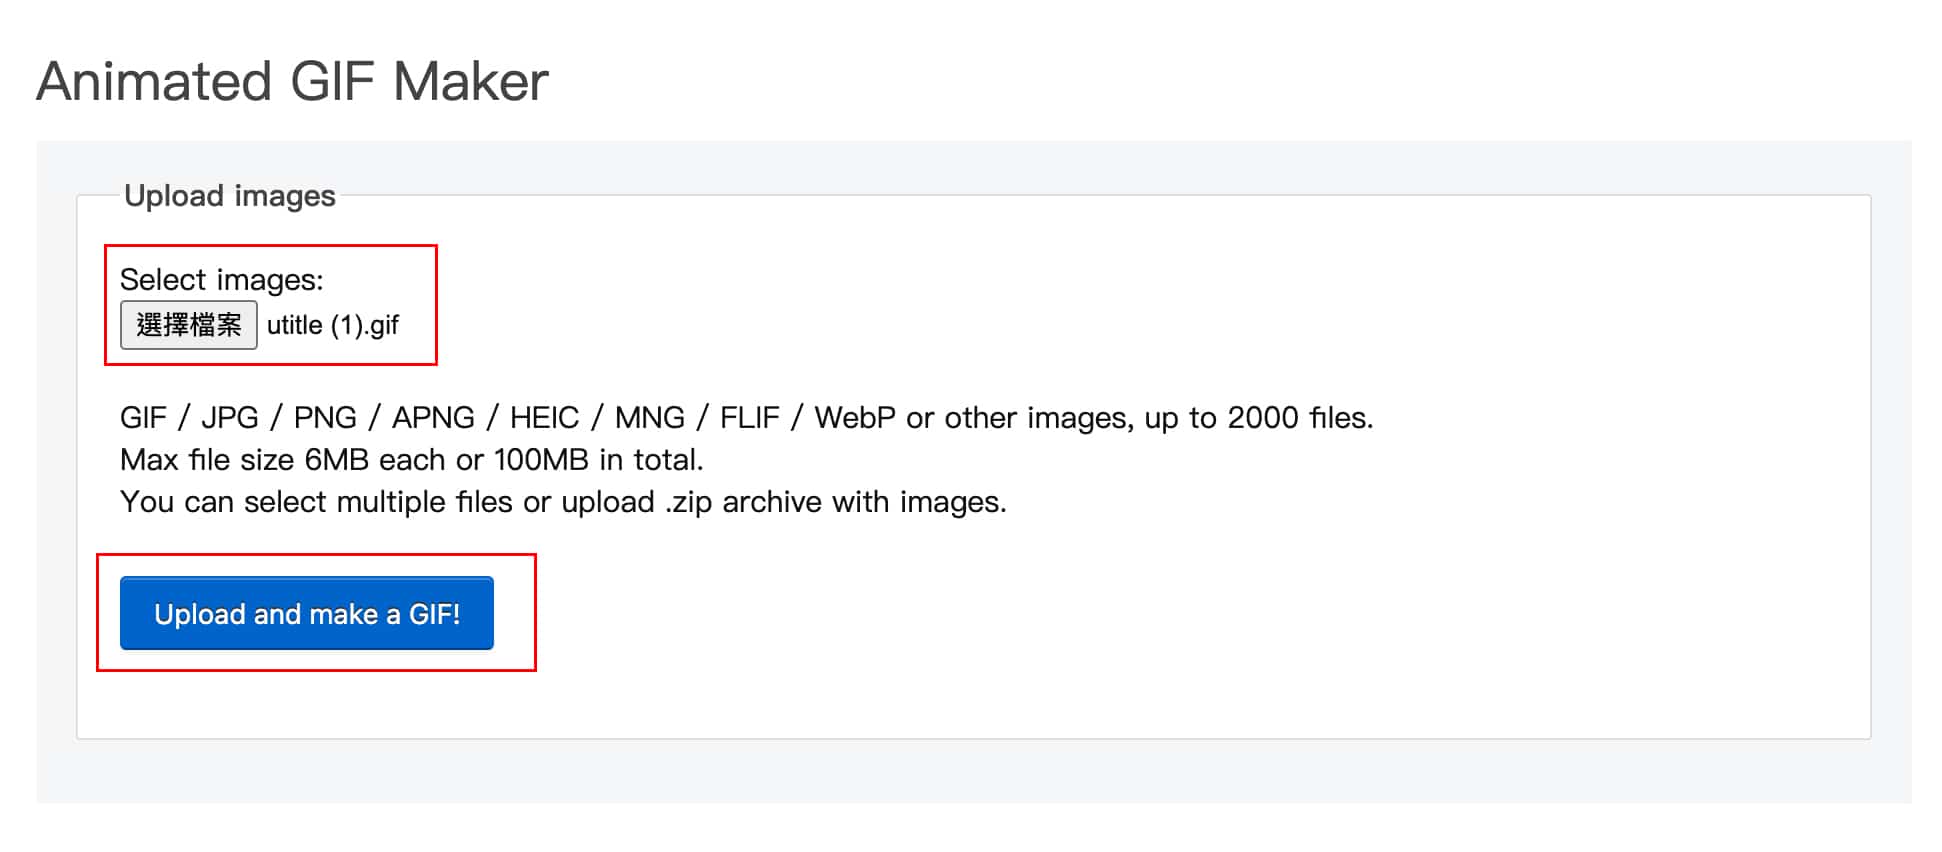Click the 選擇檔案 choose file button
The image size is (1942, 852).
[188, 325]
